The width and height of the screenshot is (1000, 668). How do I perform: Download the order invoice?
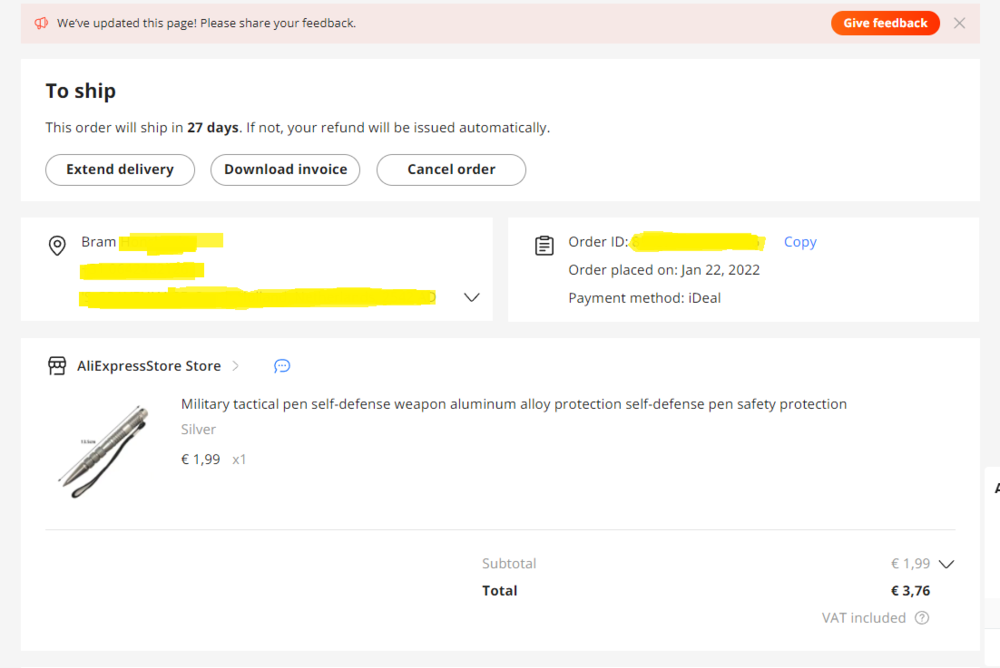pyautogui.click(x=286, y=169)
